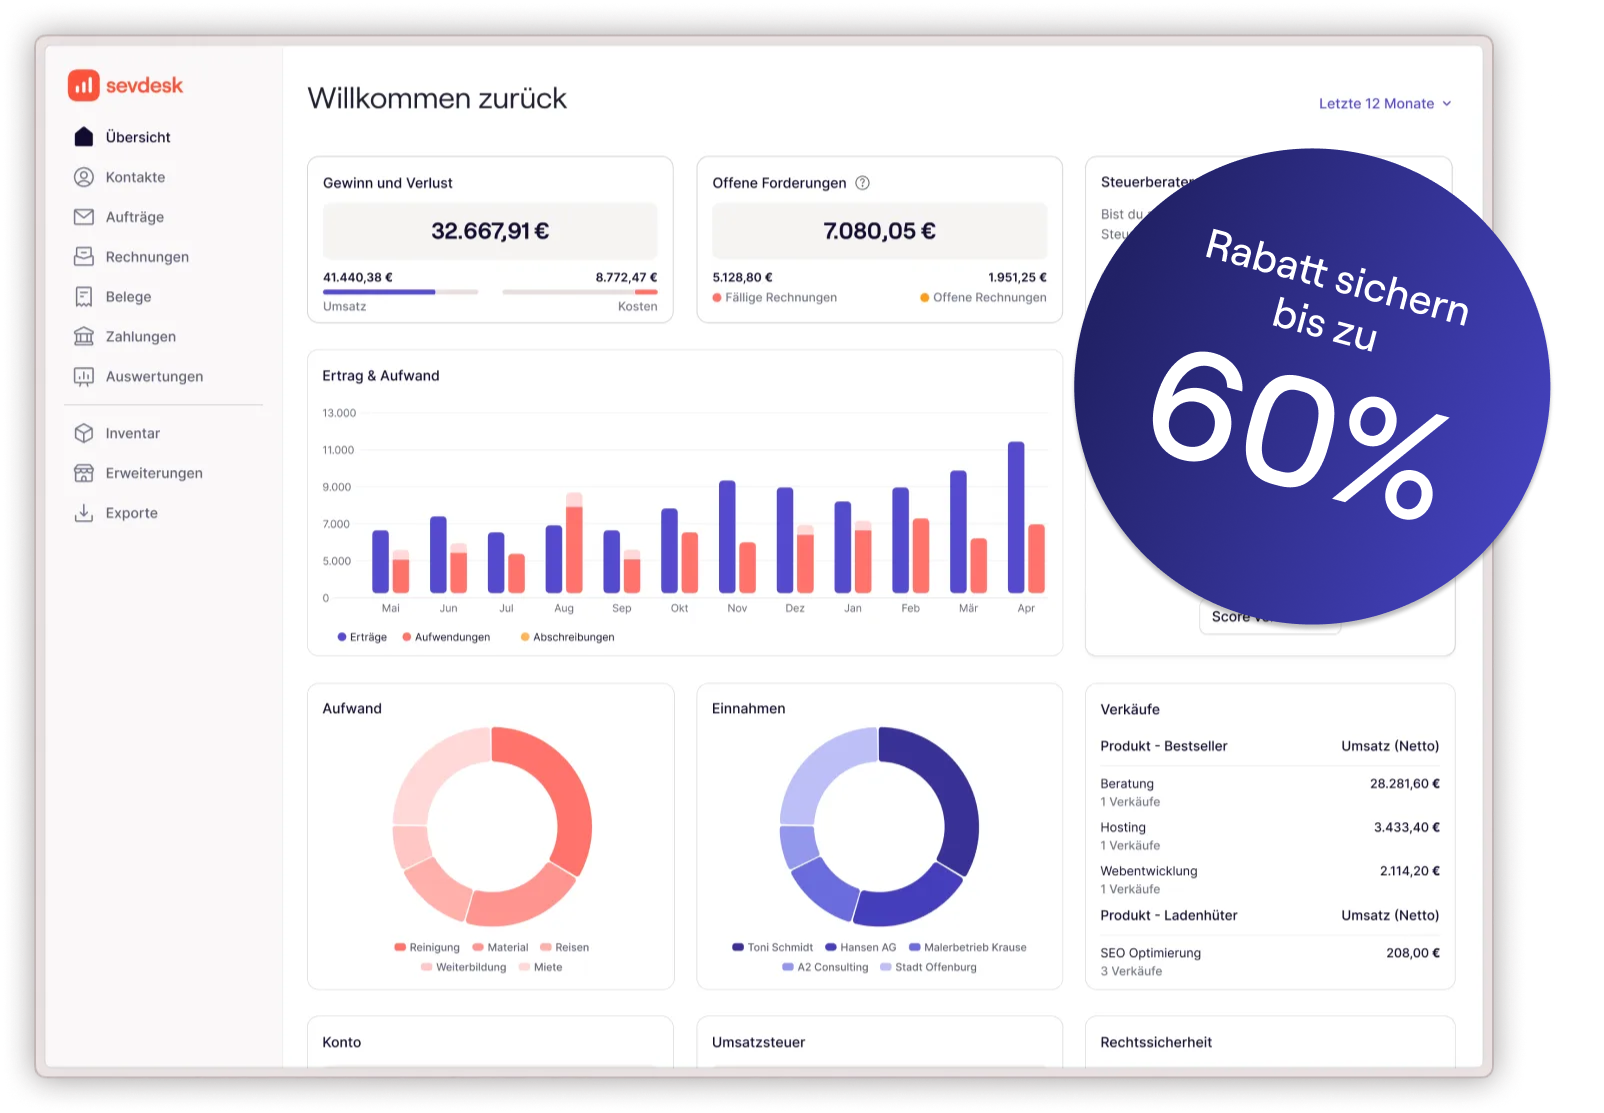Open the Belege receipts icon

(84, 297)
